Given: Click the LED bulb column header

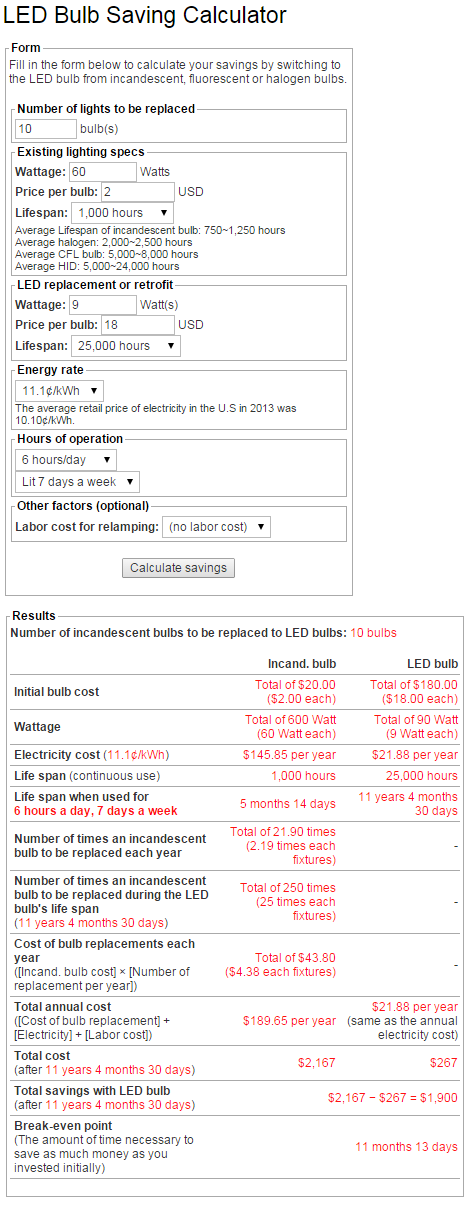Looking at the screenshot, I should coord(432,664).
